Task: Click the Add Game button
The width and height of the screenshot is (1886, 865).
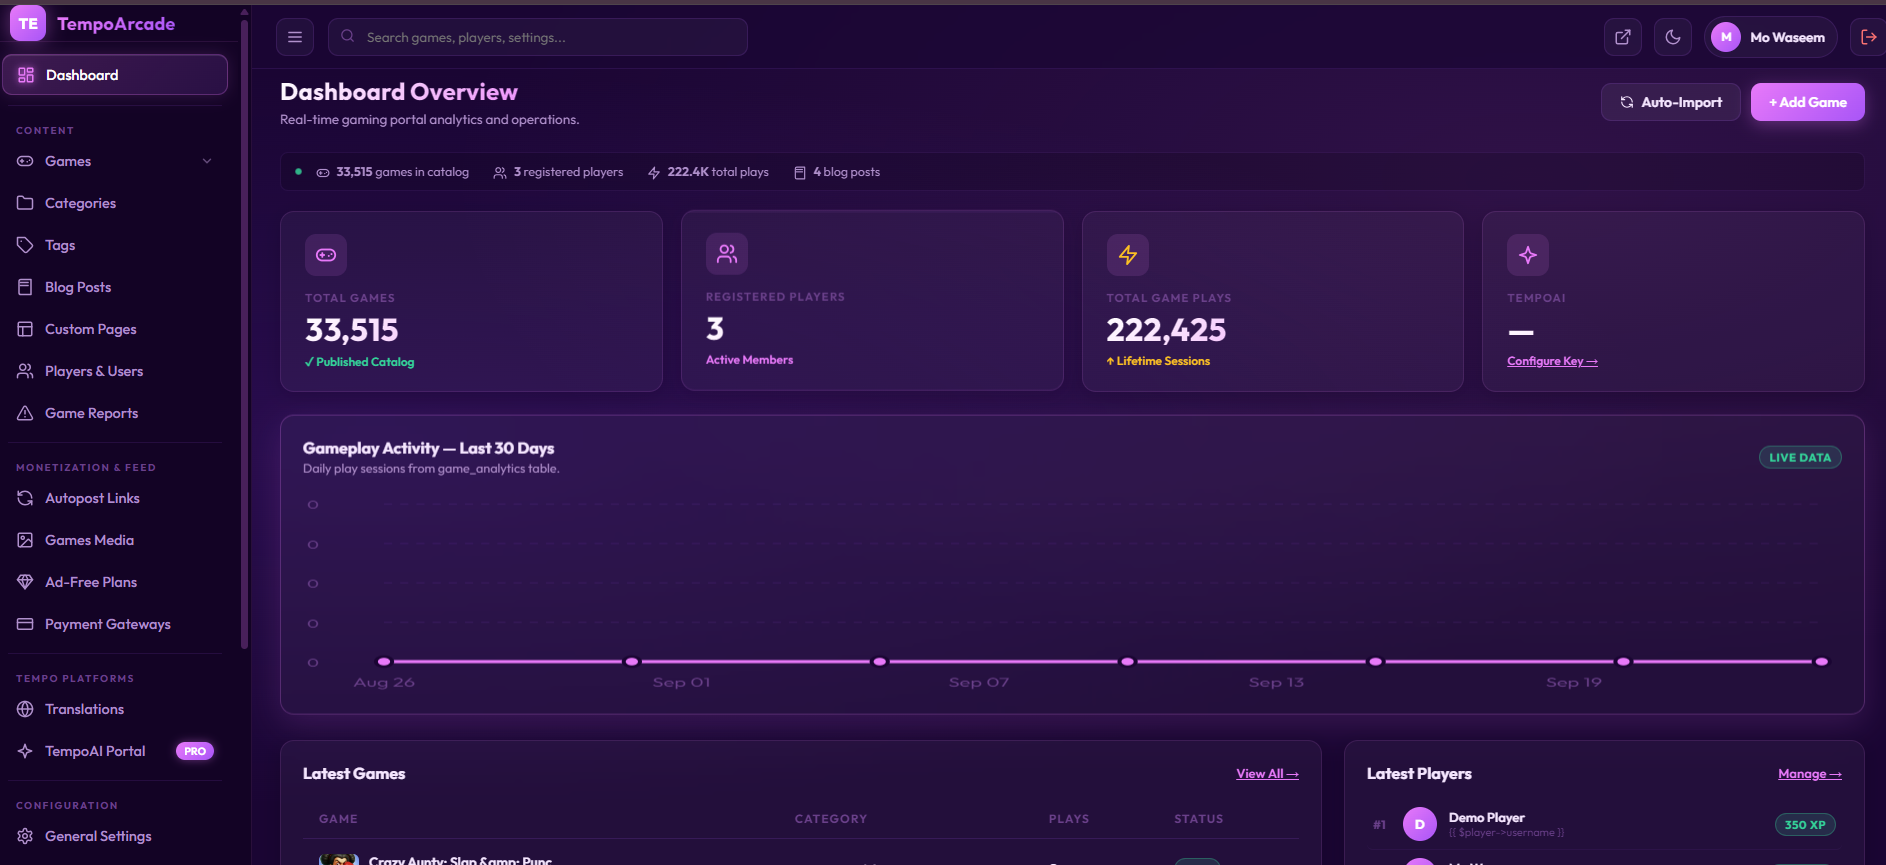Action: 1807,102
